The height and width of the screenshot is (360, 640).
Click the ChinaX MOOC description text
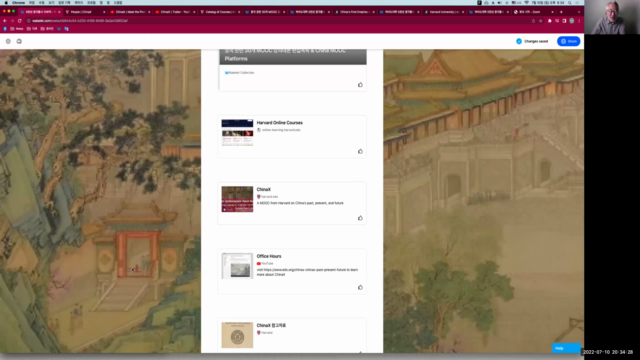click(x=300, y=203)
